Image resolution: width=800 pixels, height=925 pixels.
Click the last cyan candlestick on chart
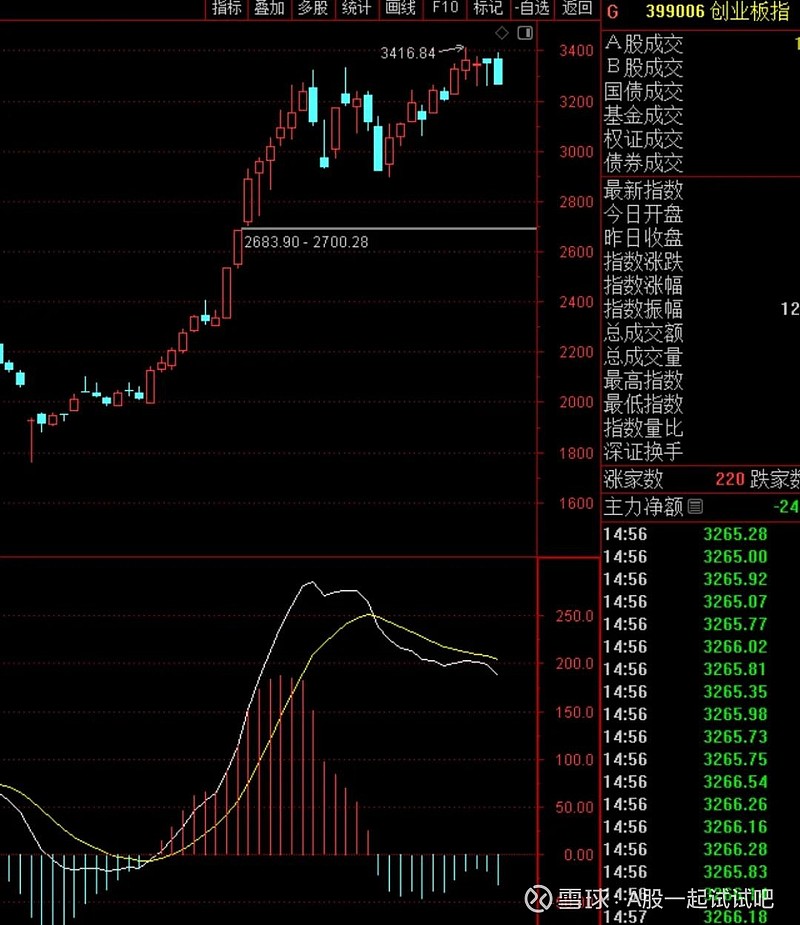[x=499, y=71]
